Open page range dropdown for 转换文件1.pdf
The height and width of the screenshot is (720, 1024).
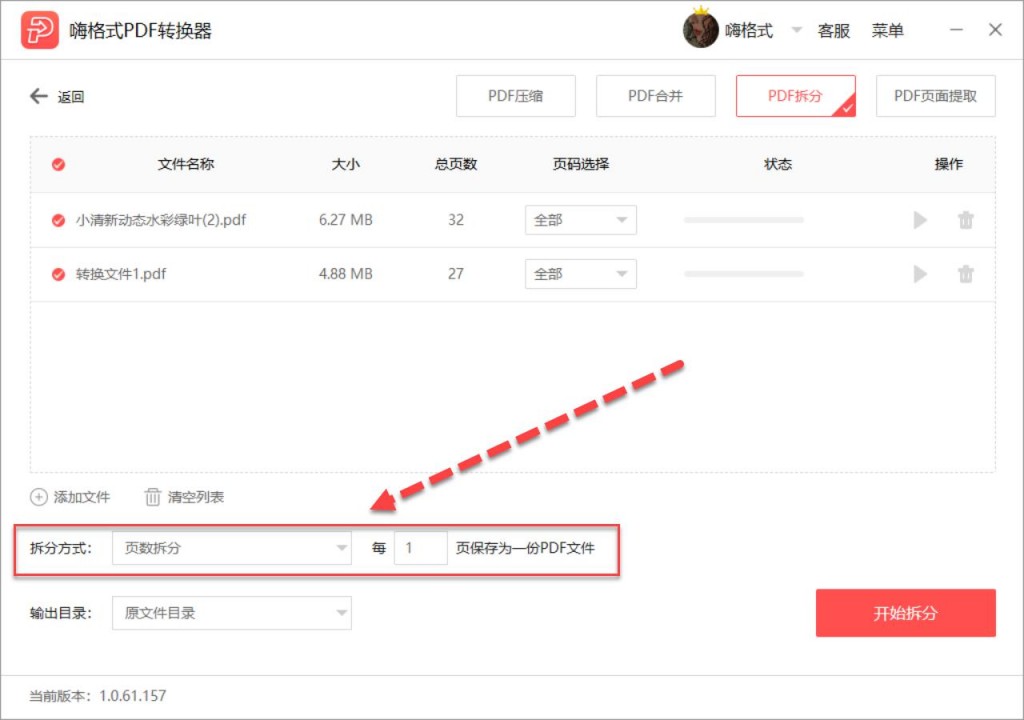tap(581, 274)
